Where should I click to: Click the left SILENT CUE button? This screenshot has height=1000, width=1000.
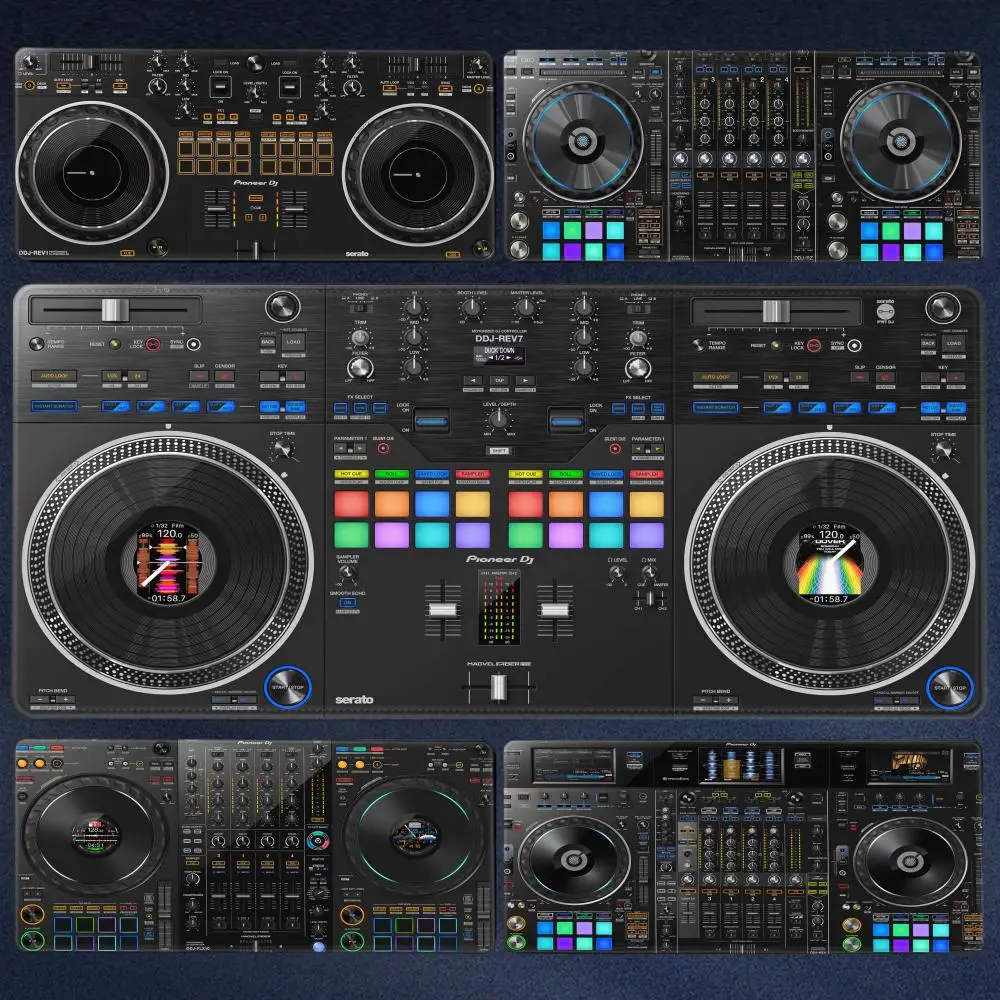pos(383,448)
